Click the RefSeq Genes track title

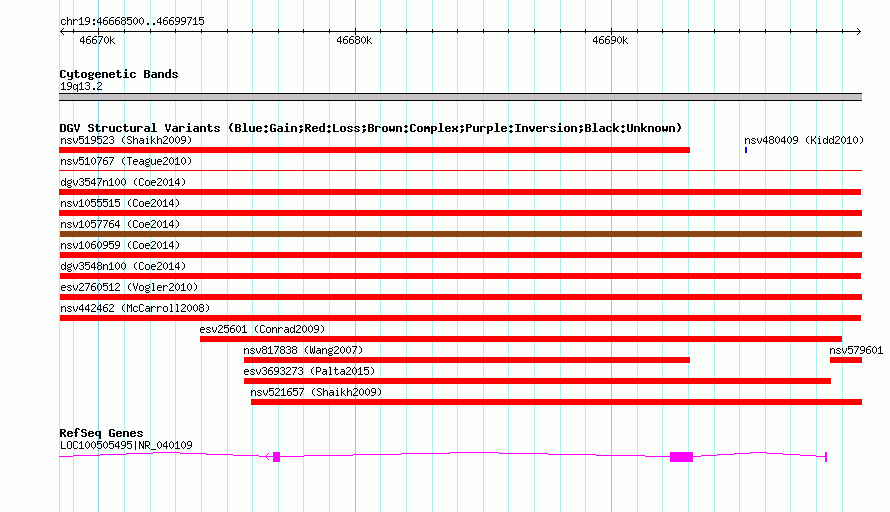[x=102, y=433]
